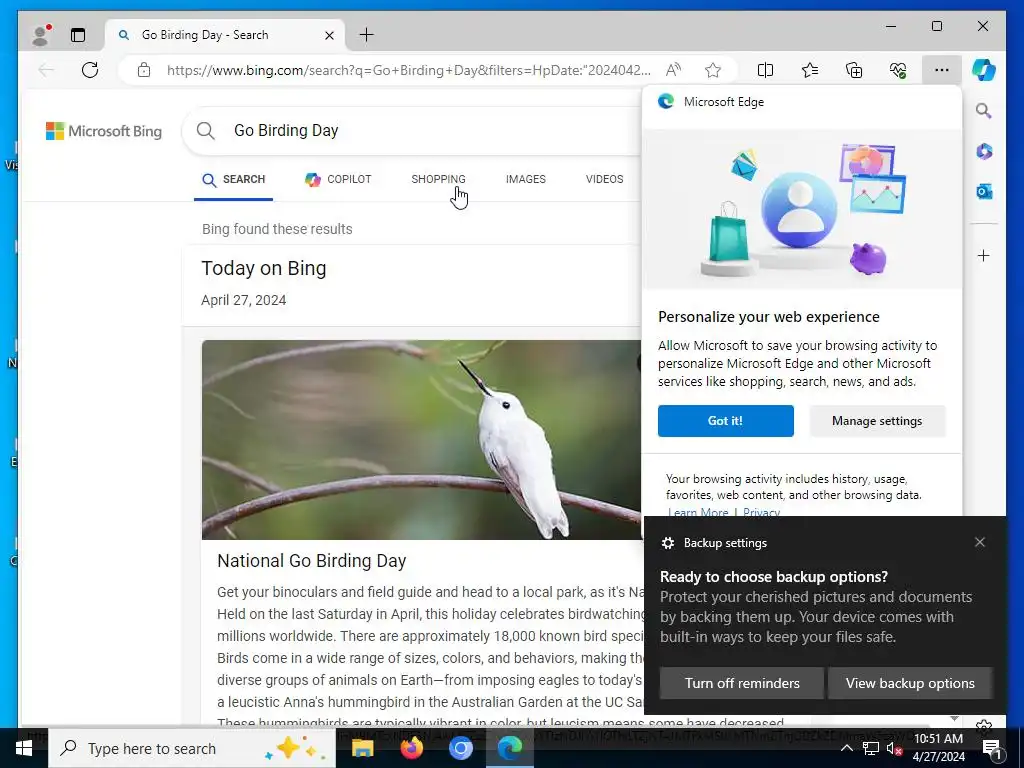
Task: Open Firefox from the taskbar
Action: [411, 748]
